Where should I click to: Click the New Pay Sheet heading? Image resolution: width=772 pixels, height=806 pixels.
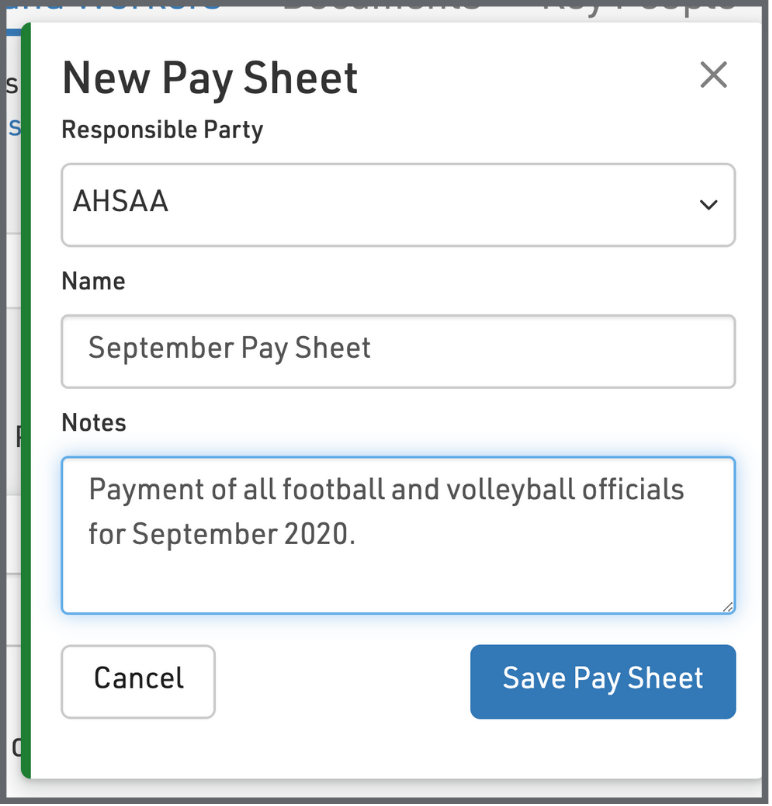[x=210, y=78]
